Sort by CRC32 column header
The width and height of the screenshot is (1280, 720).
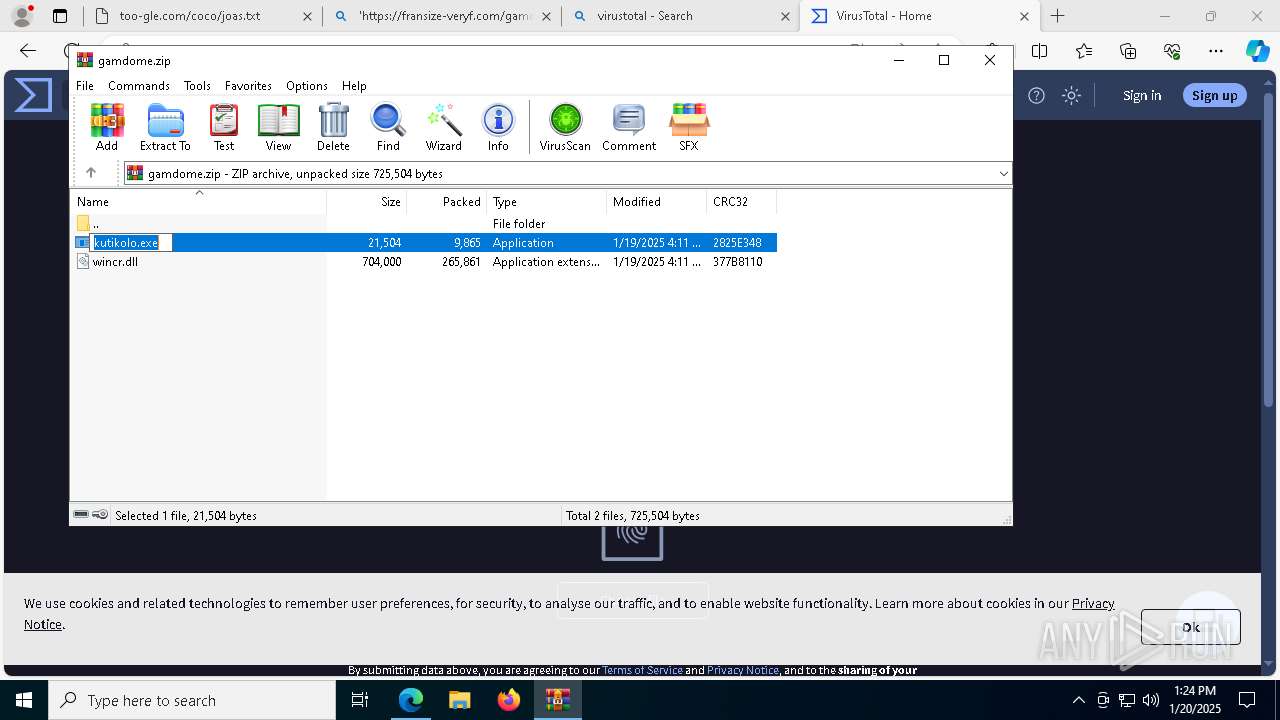pyautogui.click(x=742, y=202)
